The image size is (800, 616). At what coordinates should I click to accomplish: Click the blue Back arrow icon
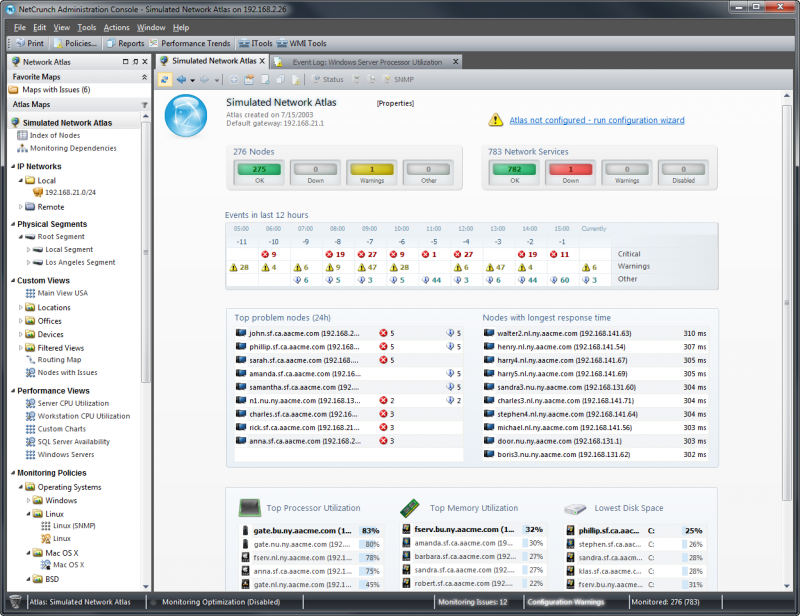tap(181, 80)
